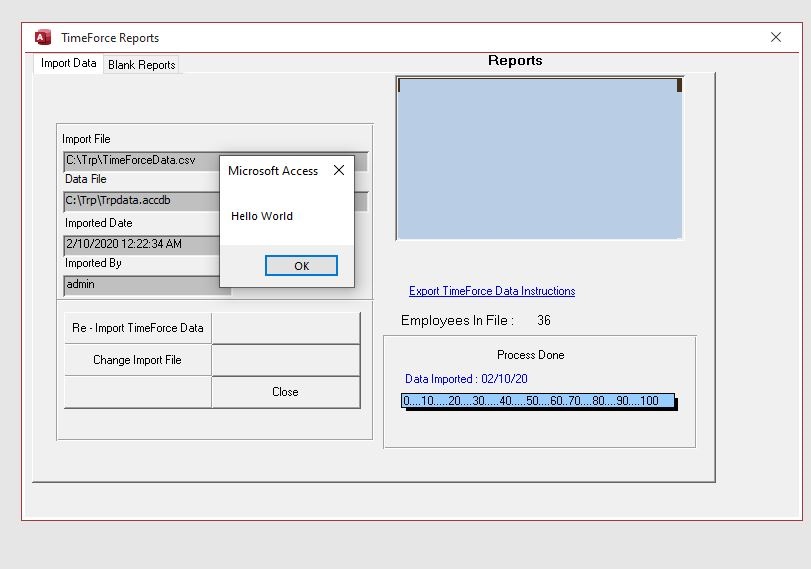Click the Import File label
This screenshot has width=811, height=569.
[x=86, y=139]
